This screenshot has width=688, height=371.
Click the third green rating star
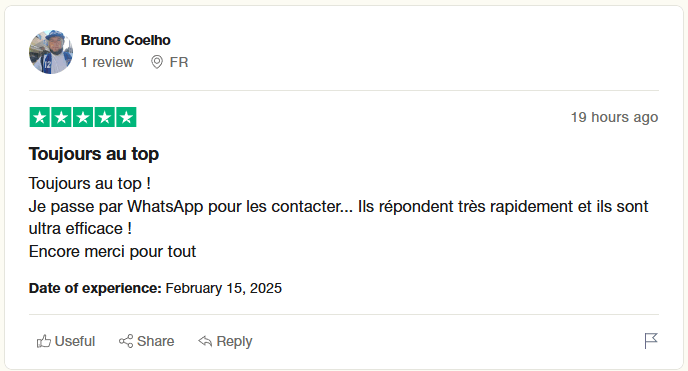point(83,117)
